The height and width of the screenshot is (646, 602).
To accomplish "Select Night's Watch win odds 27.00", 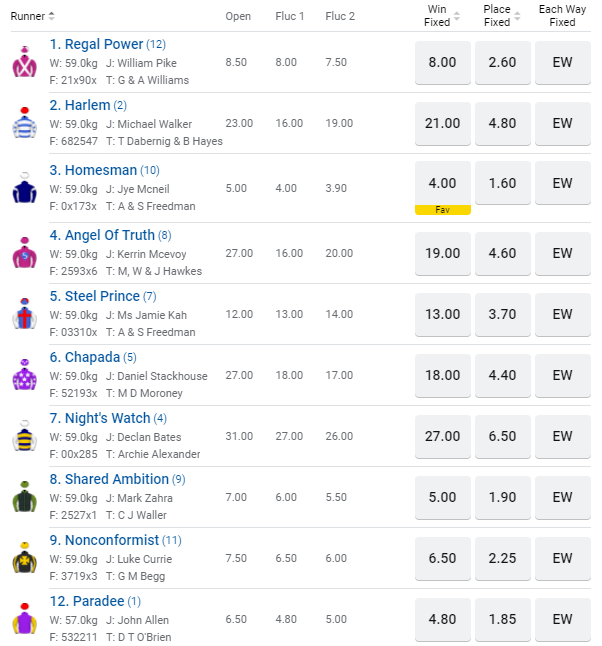I will (x=442, y=436).
